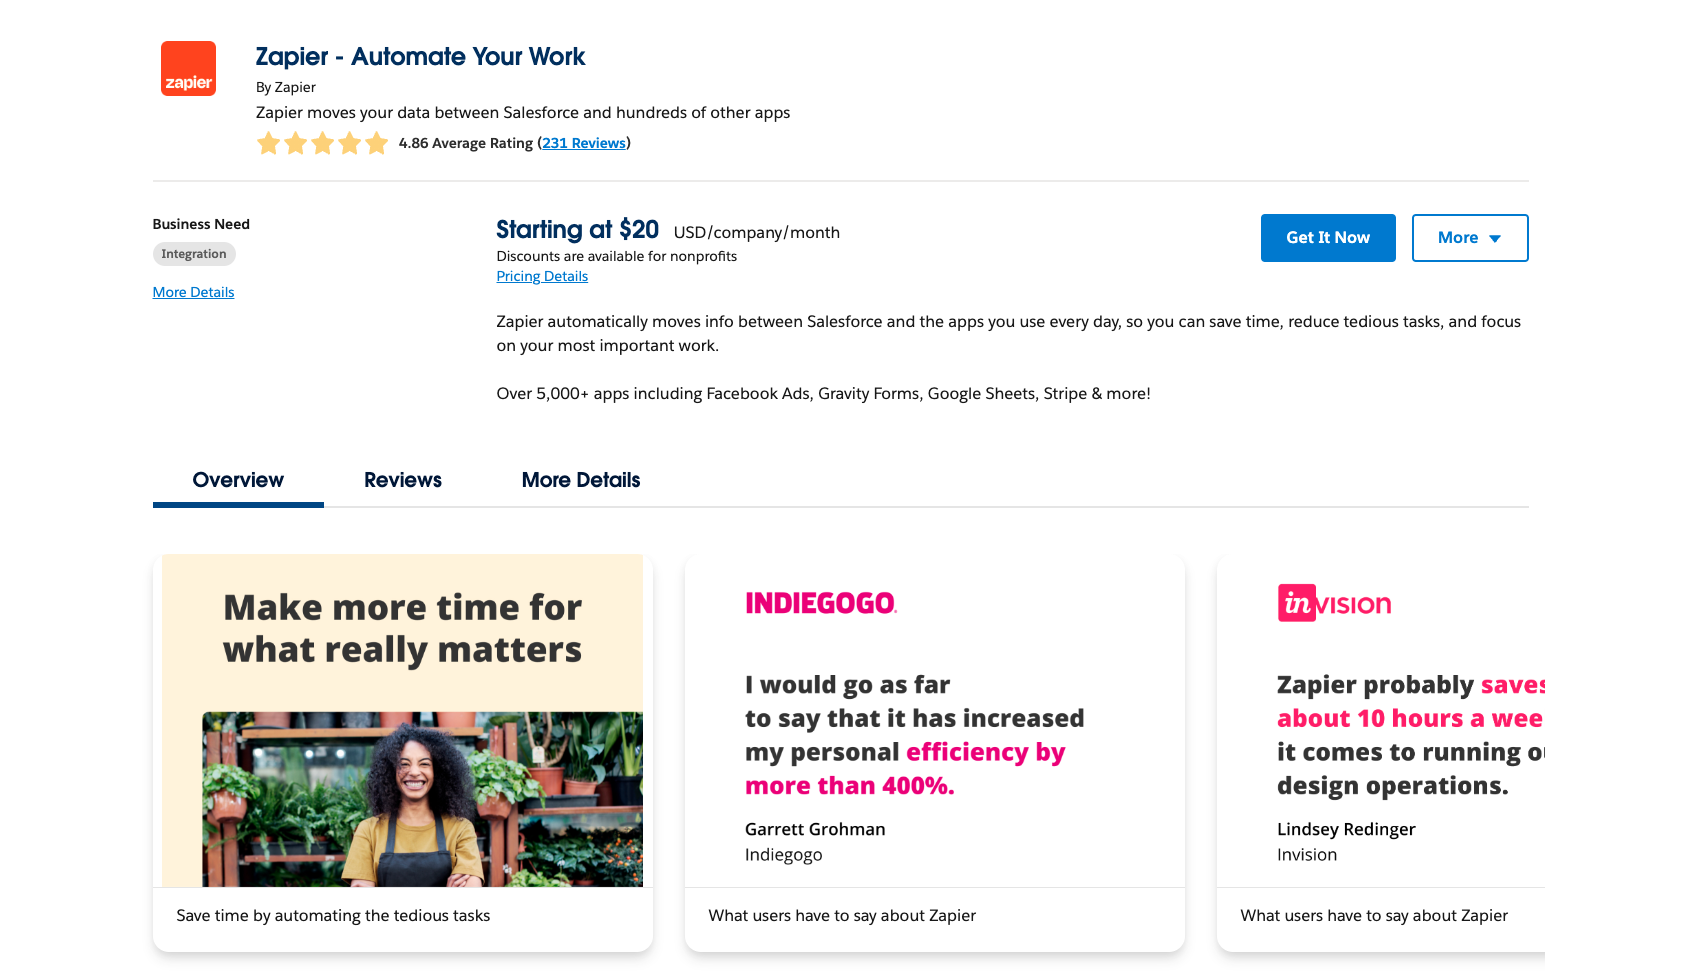Click the Starting at $20 price text

(577, 230)
